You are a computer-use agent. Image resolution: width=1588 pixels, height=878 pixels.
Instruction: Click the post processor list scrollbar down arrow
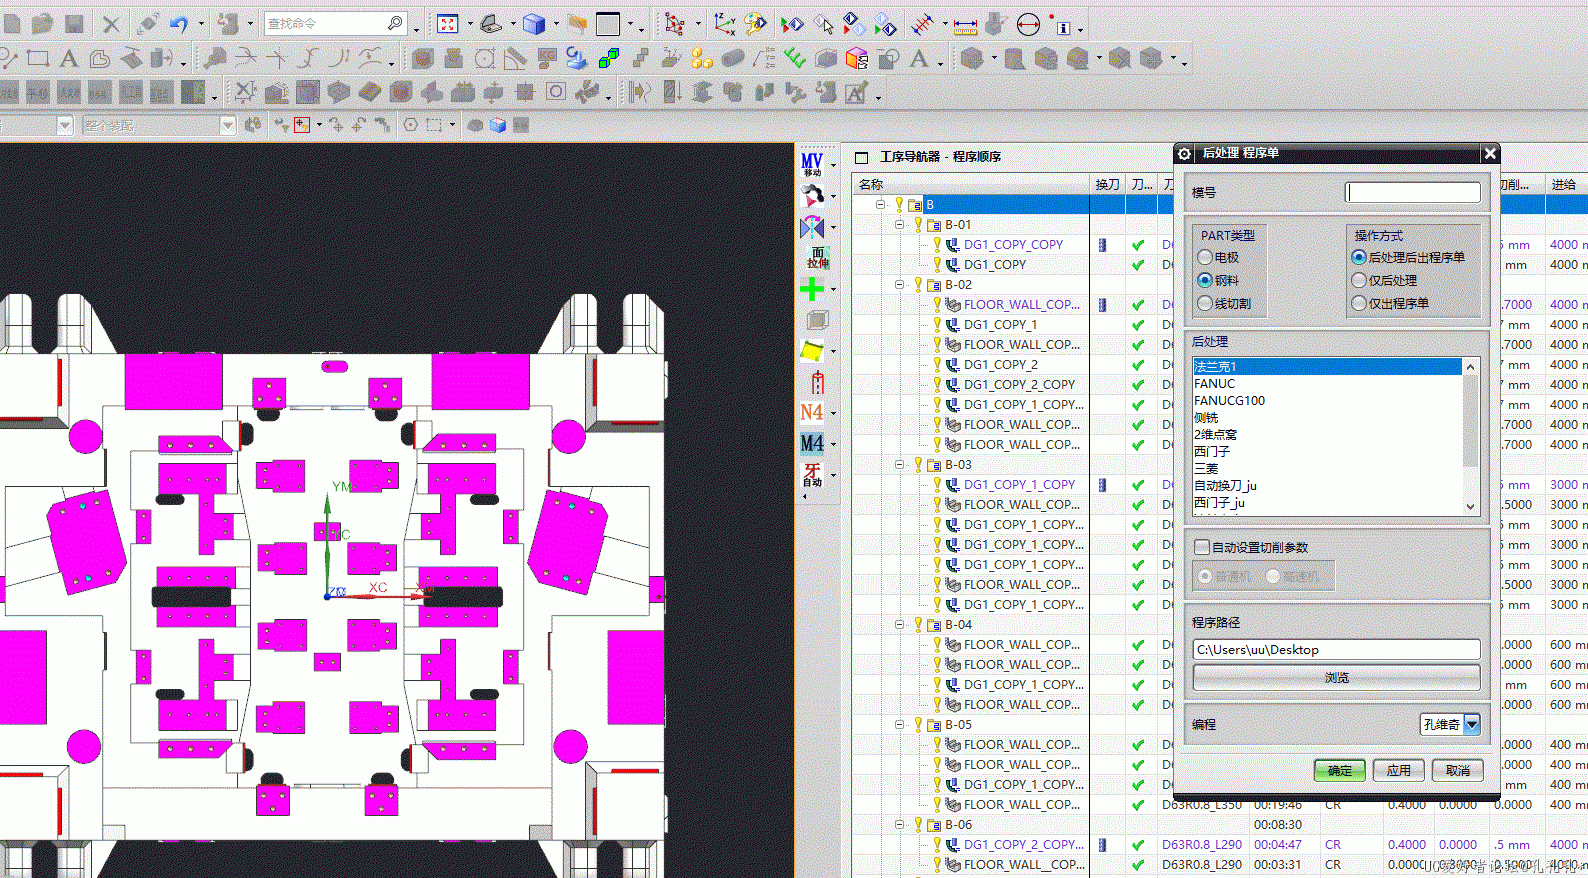(x=1470, y=506)
